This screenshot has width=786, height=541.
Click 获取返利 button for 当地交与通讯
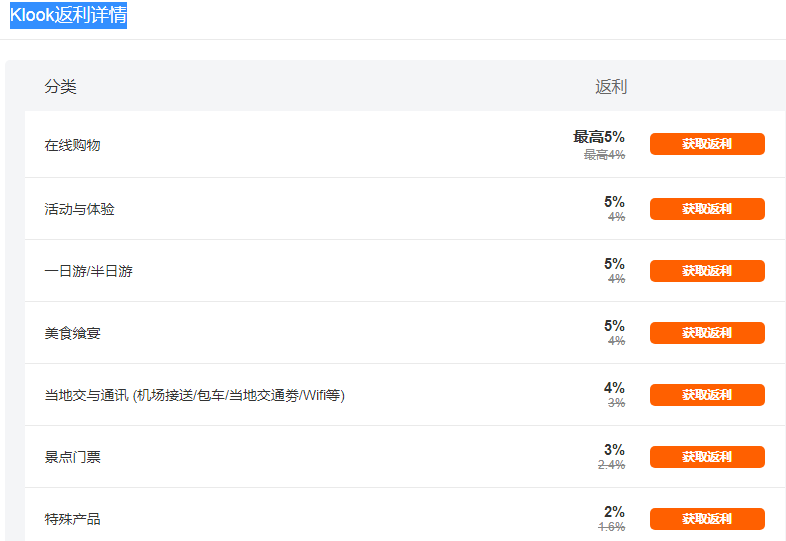click(707, 395)
